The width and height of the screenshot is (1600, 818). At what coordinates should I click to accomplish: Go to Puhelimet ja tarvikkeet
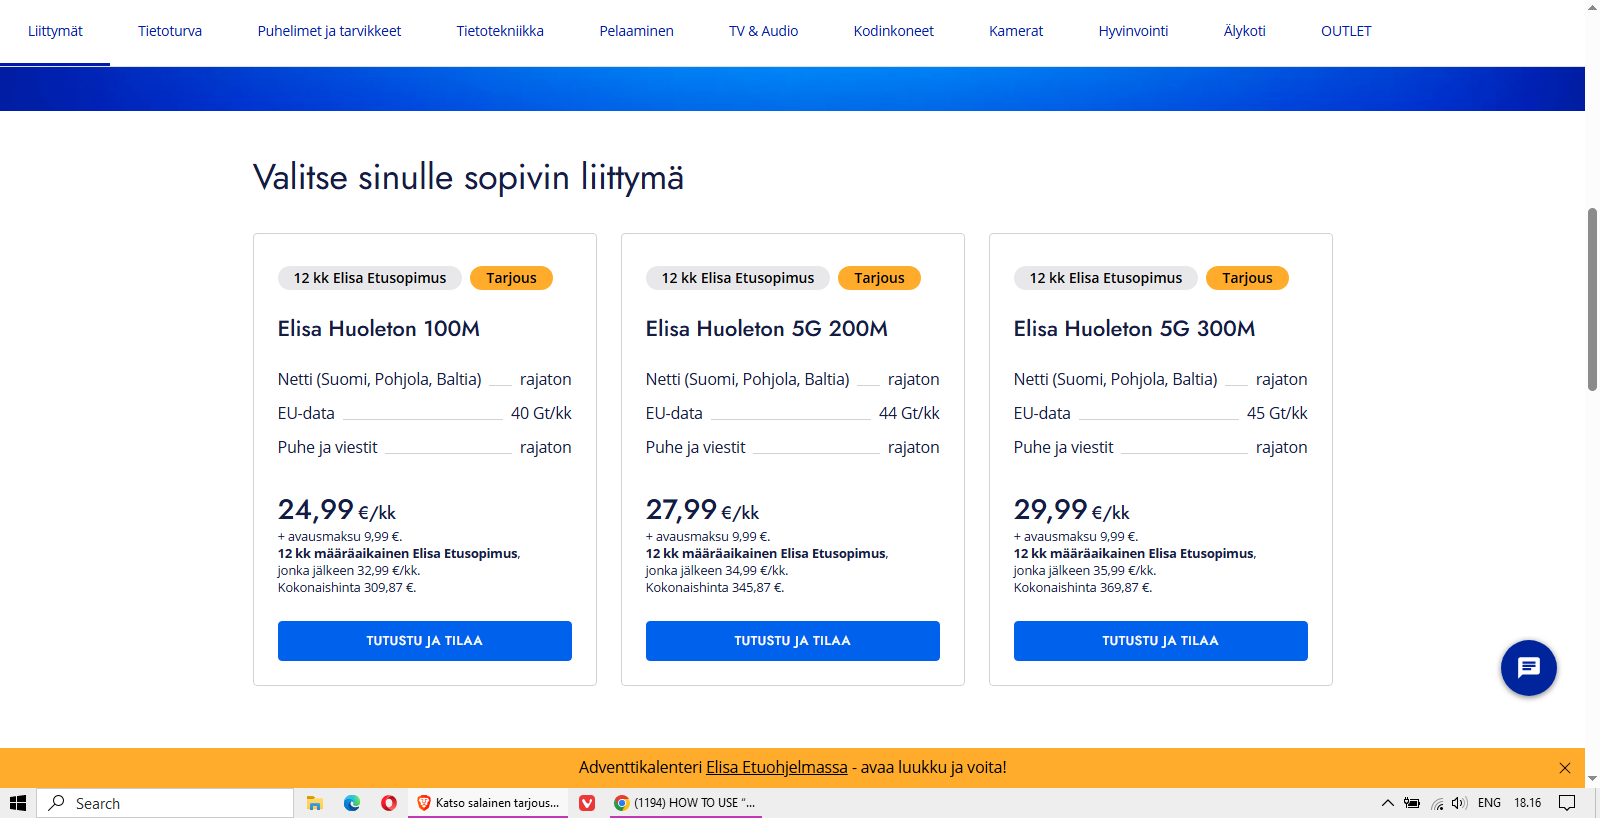pos(329,31)
